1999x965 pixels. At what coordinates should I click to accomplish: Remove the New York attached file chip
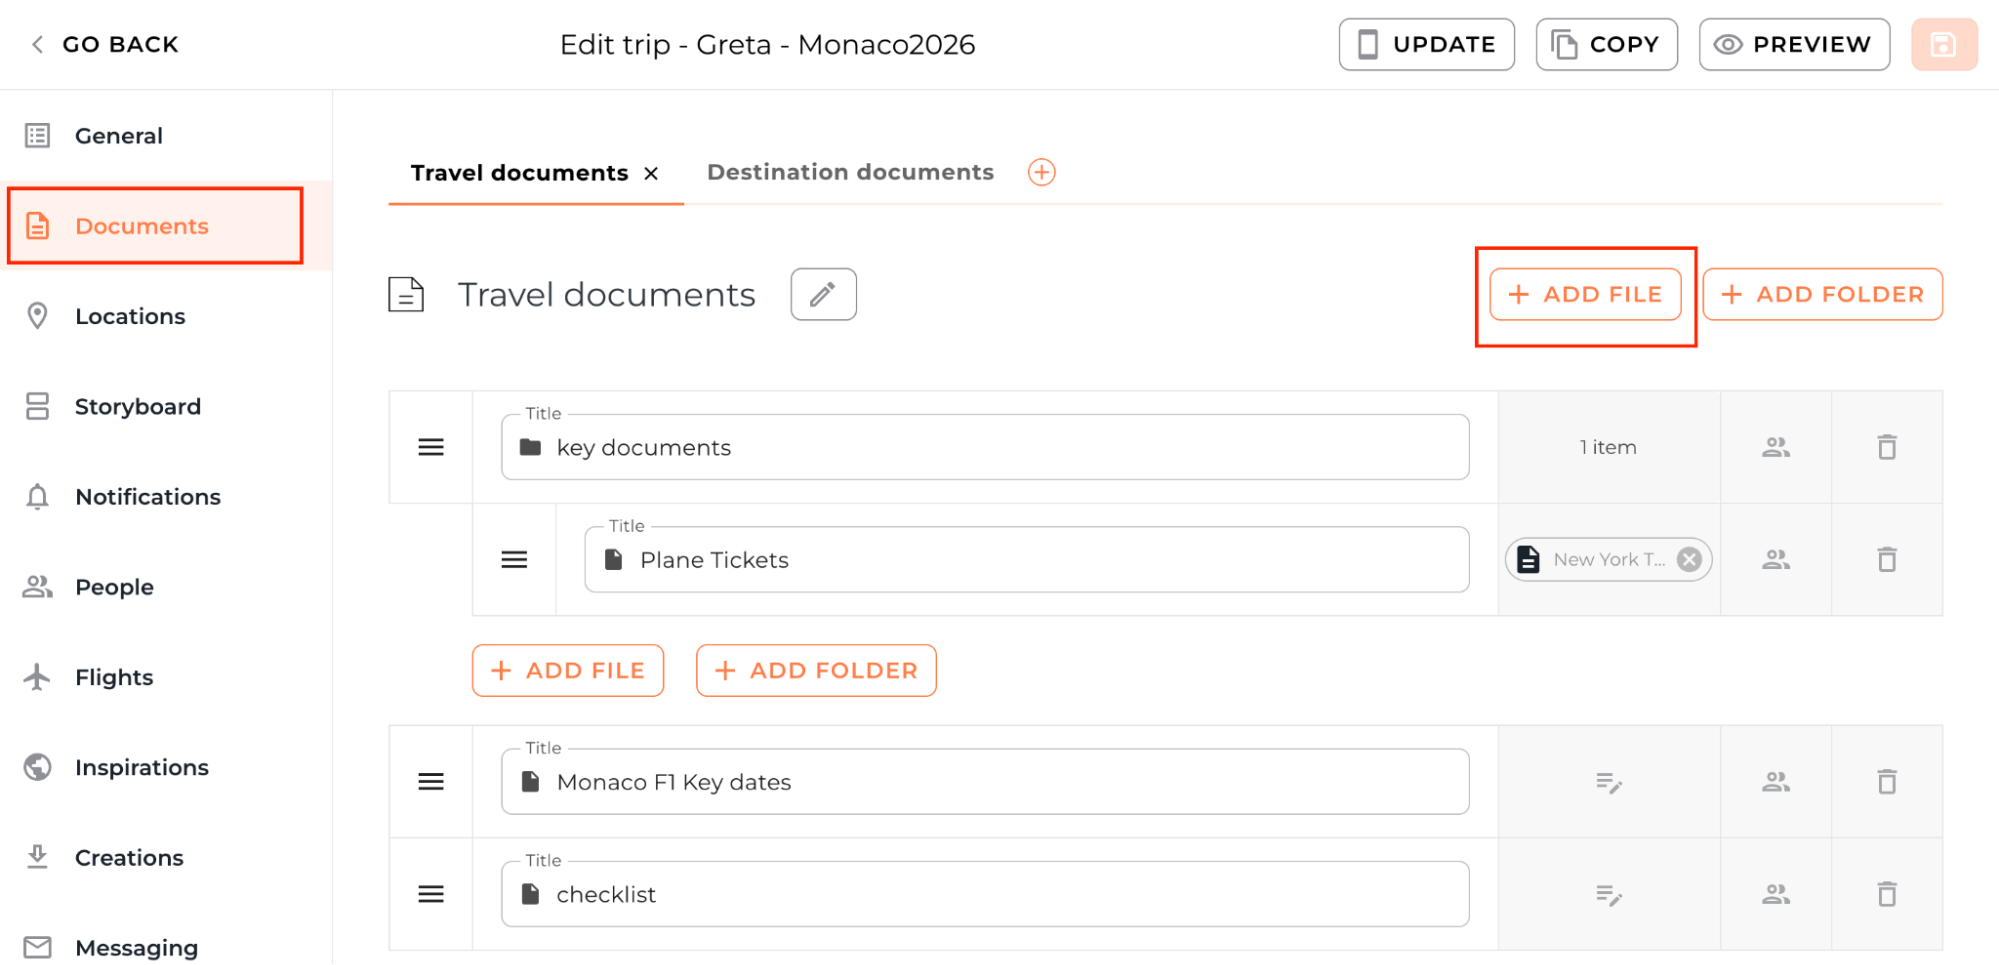[1689, 560]
